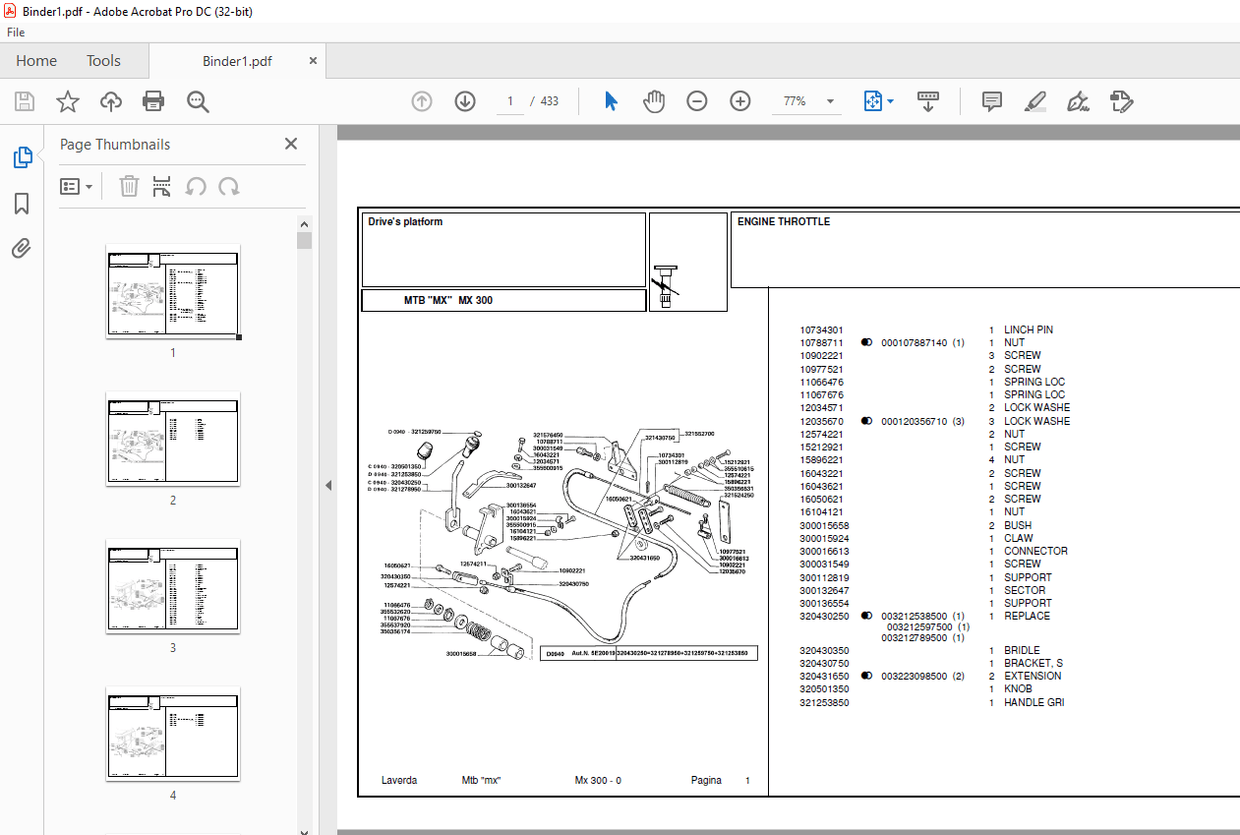
Task: Open the page display options dropdown
Action: tap(878, 101)
